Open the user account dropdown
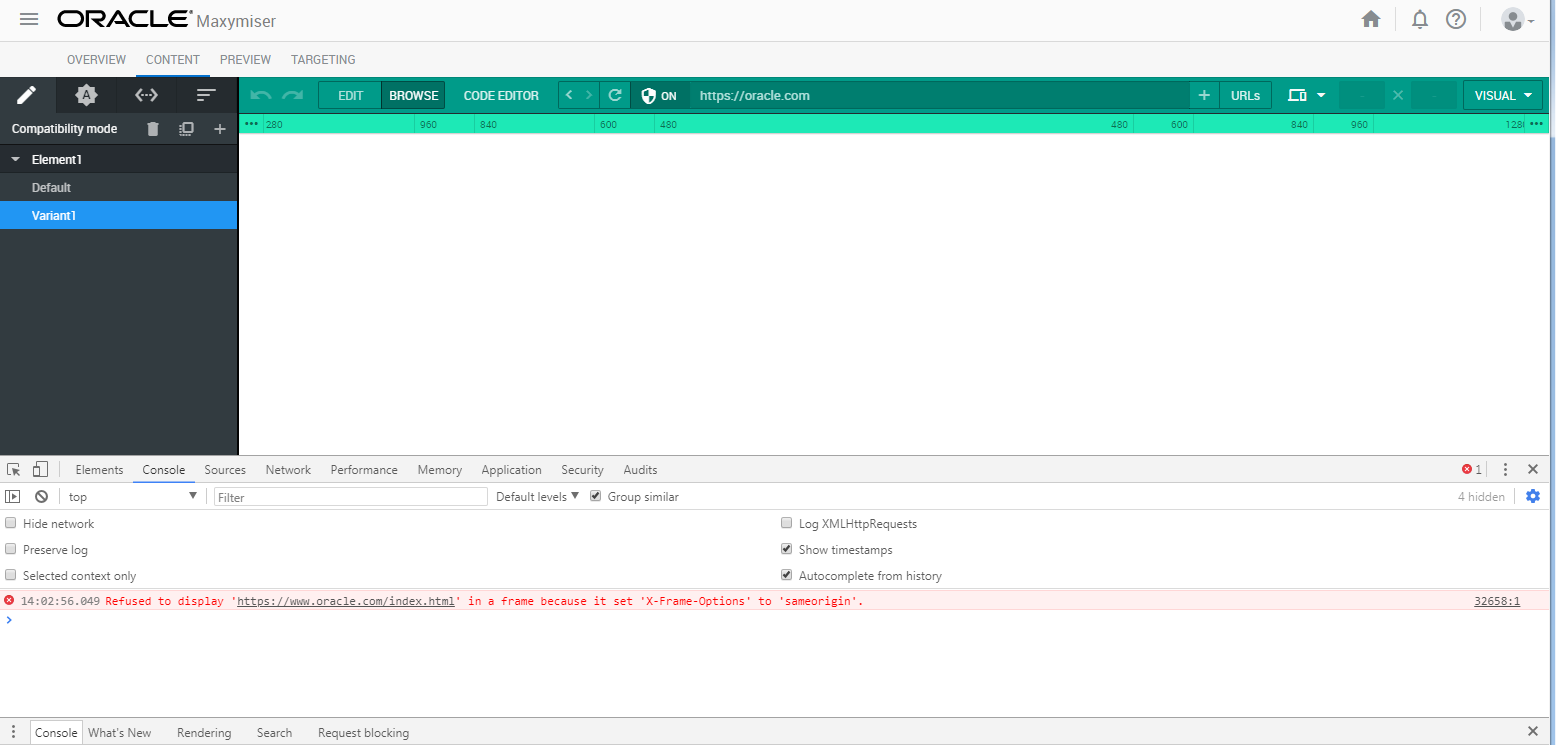Screen dimensions: 1556x745 tap(1518, 20)
